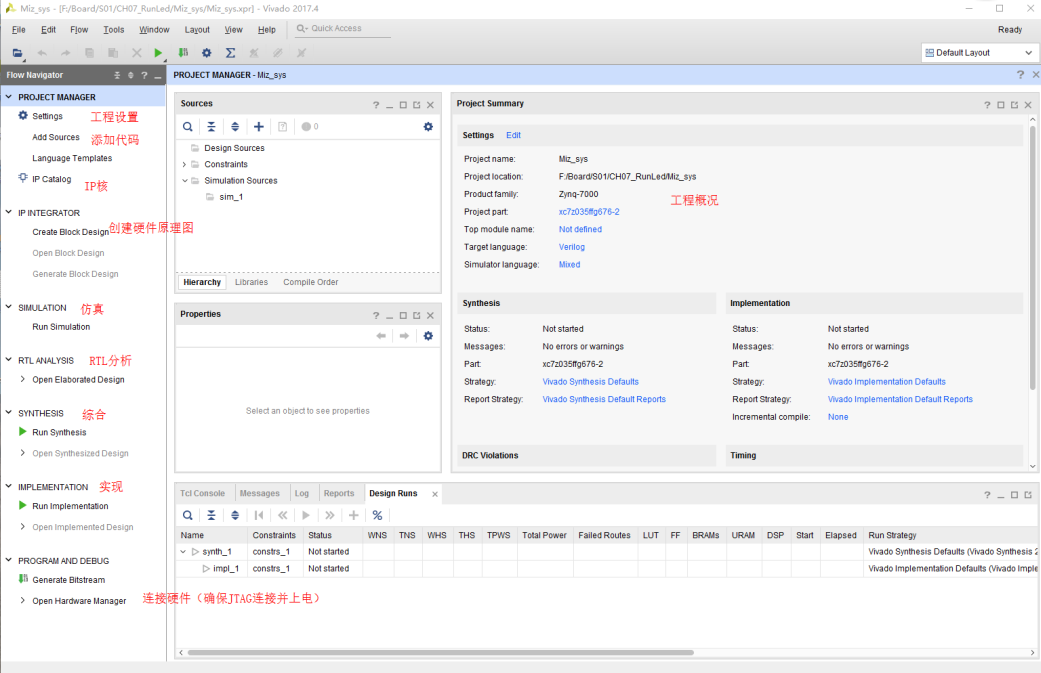The image size is (1041, 673).
Task: Collapse all in the Sources panel toolbar
Action: pyautogui.click(x=211, y=127)
